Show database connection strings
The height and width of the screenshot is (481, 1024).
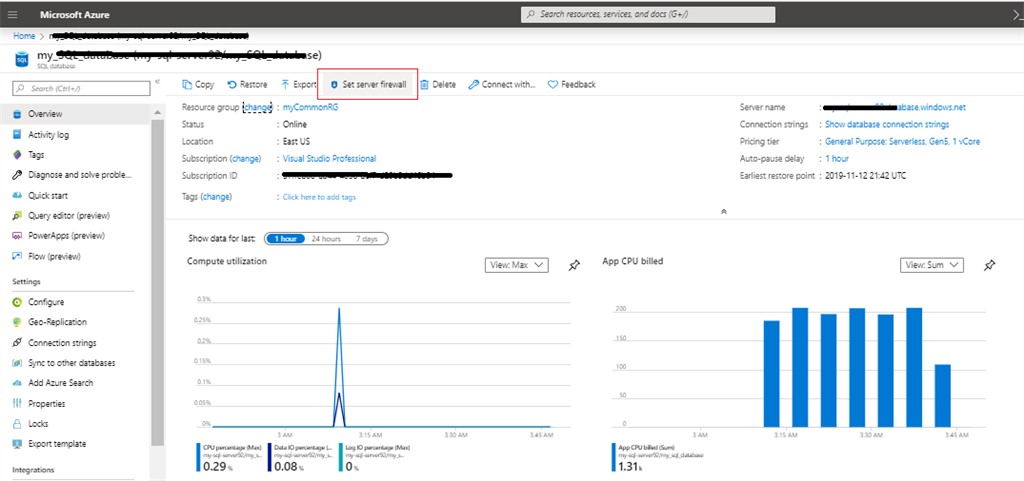pos(887,124)
